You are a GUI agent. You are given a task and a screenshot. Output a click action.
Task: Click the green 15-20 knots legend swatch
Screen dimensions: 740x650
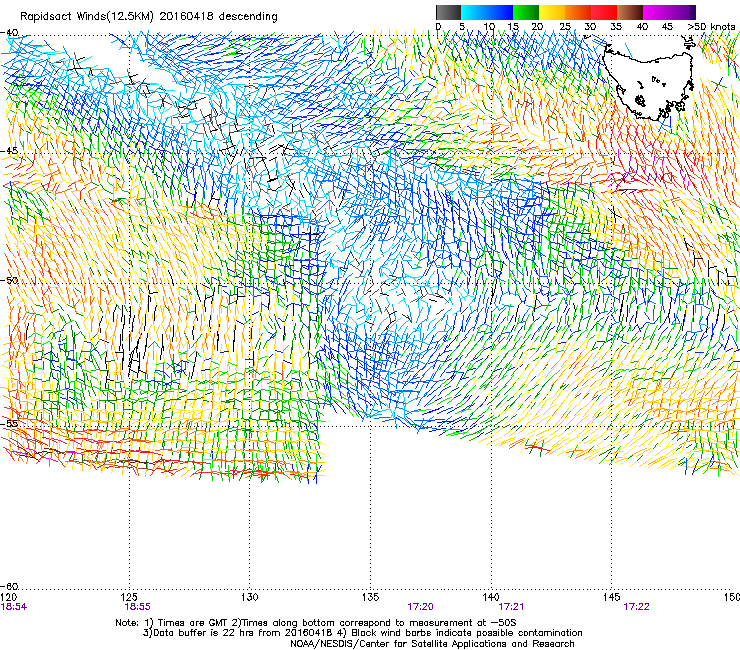[526, 12]
